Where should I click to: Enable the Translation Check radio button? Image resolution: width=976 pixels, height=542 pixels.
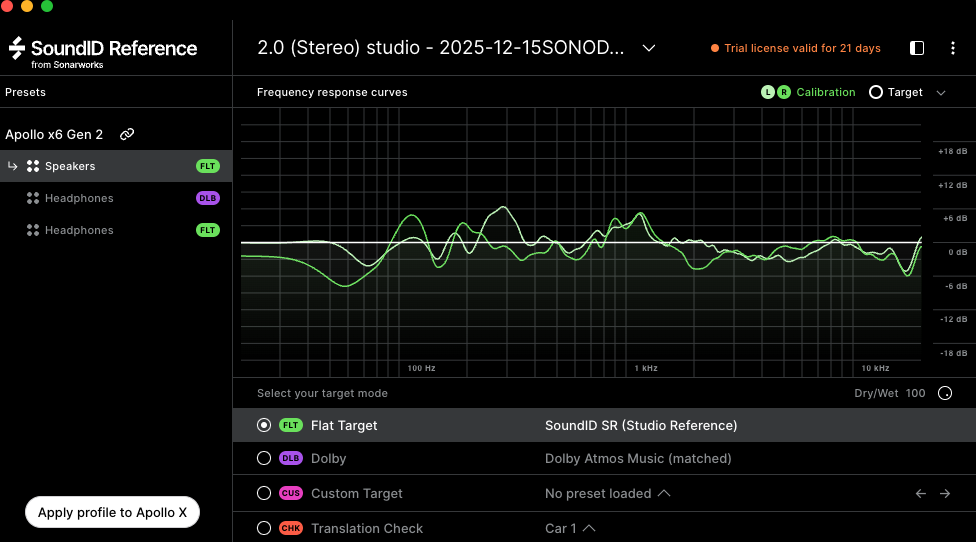[x=264, y=528]
